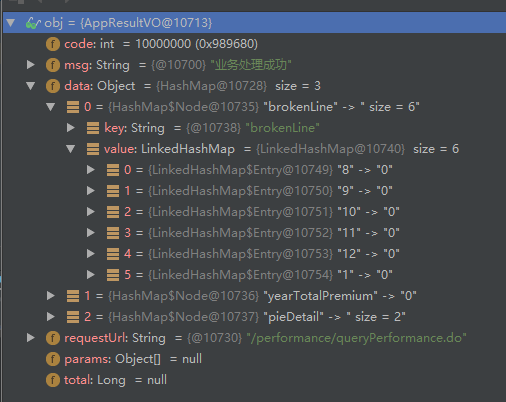Click the stacked-bars icon beside value: LinkedHashMap
506x402 pixels.
click(93, 149)
